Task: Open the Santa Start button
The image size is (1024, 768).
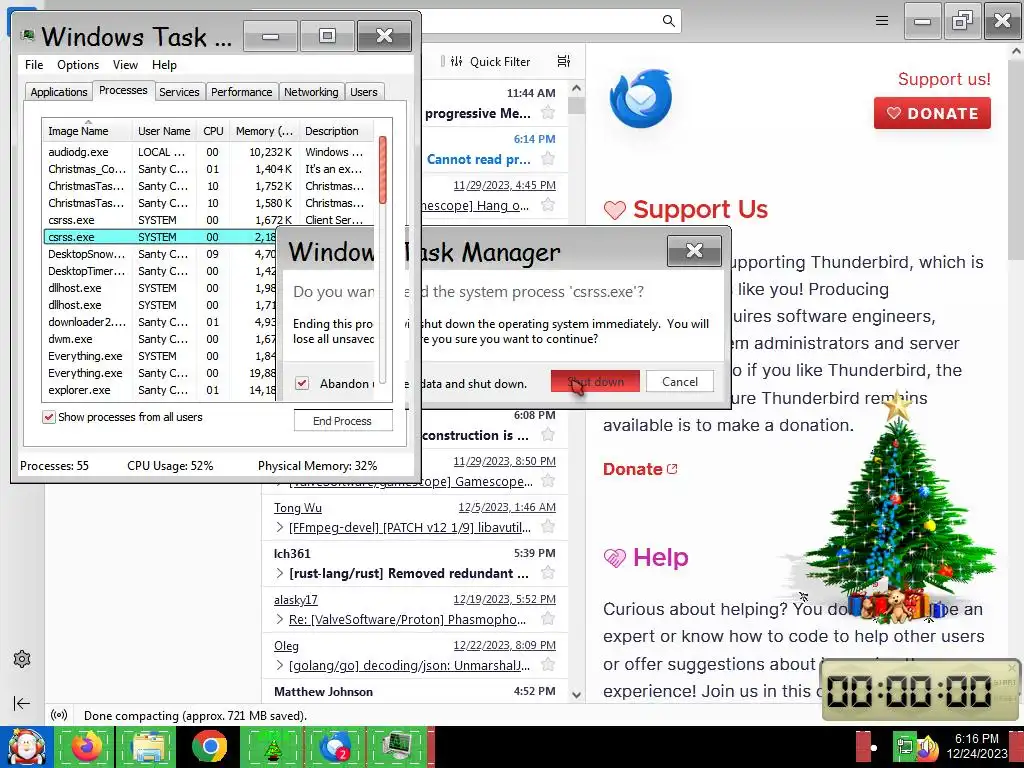Action: (26, 748)
